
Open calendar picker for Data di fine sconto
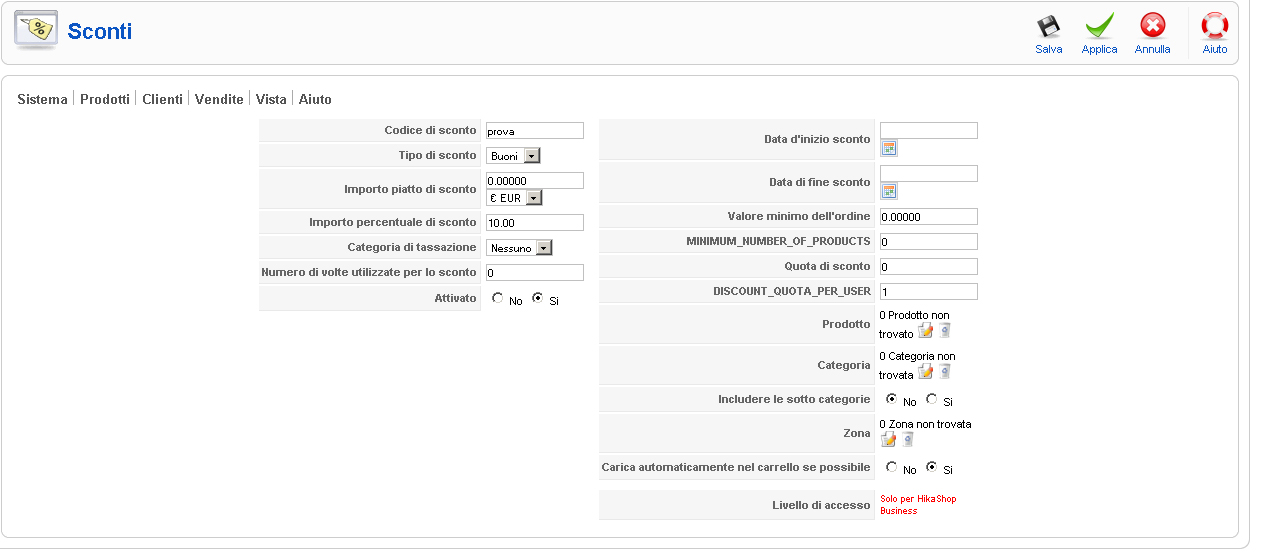[888, 191]
